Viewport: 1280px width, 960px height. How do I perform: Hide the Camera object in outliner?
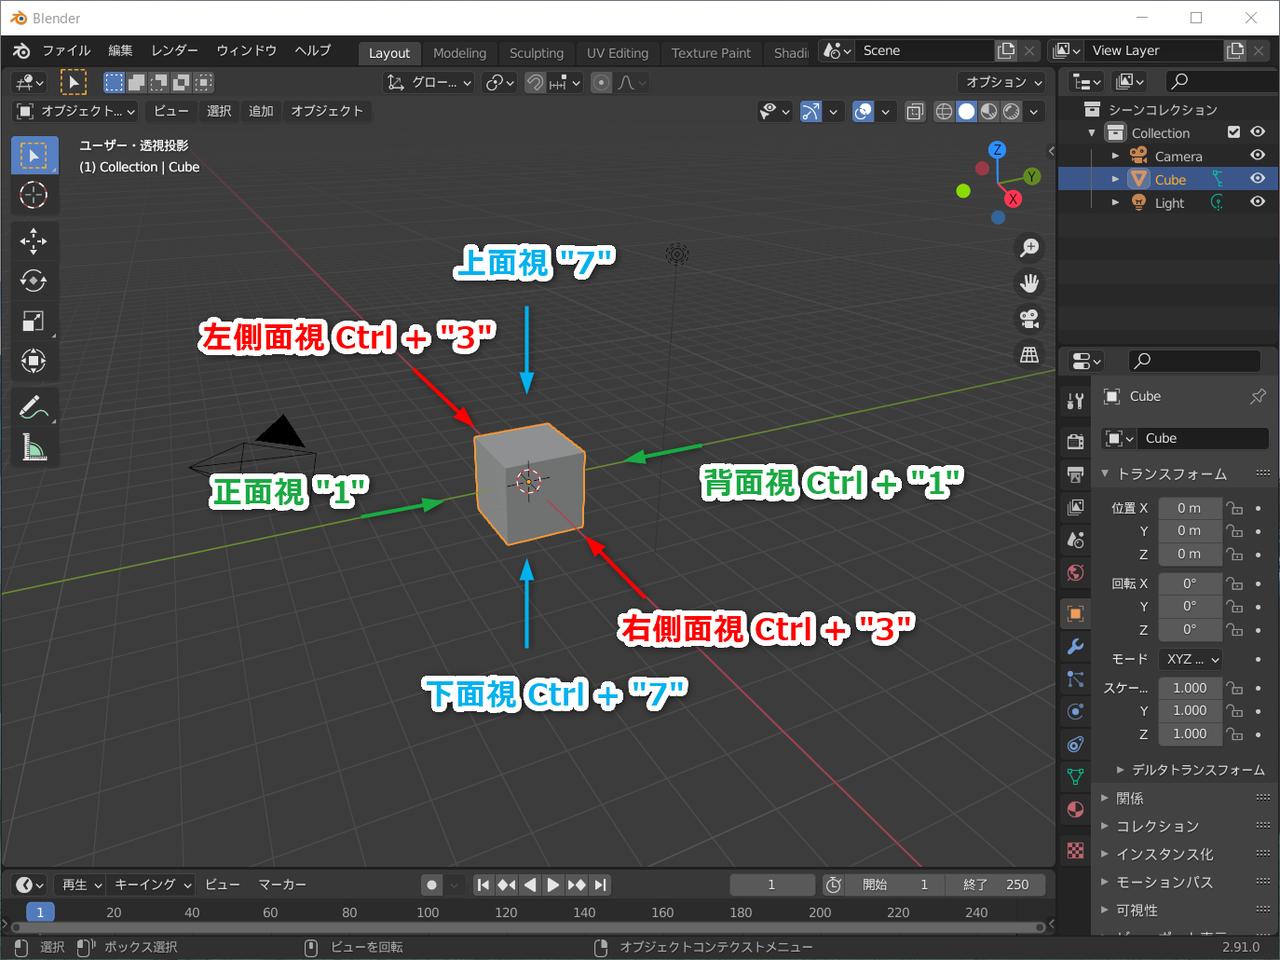1258,156
